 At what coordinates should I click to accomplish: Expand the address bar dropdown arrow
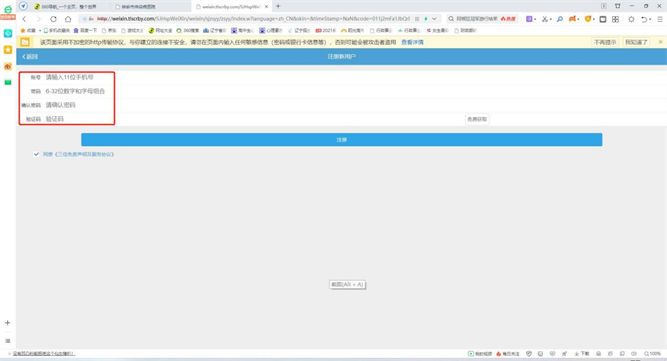[x=434, y=19]
